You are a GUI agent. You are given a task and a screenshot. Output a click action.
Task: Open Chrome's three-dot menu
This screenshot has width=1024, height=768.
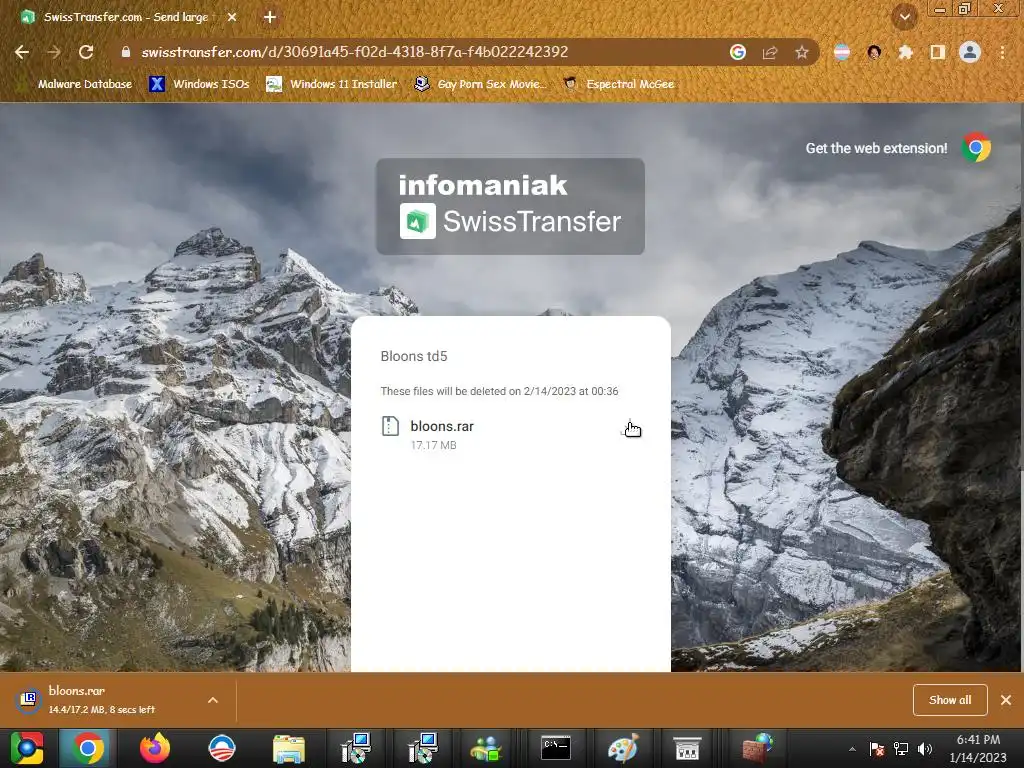coord(1002,52)
